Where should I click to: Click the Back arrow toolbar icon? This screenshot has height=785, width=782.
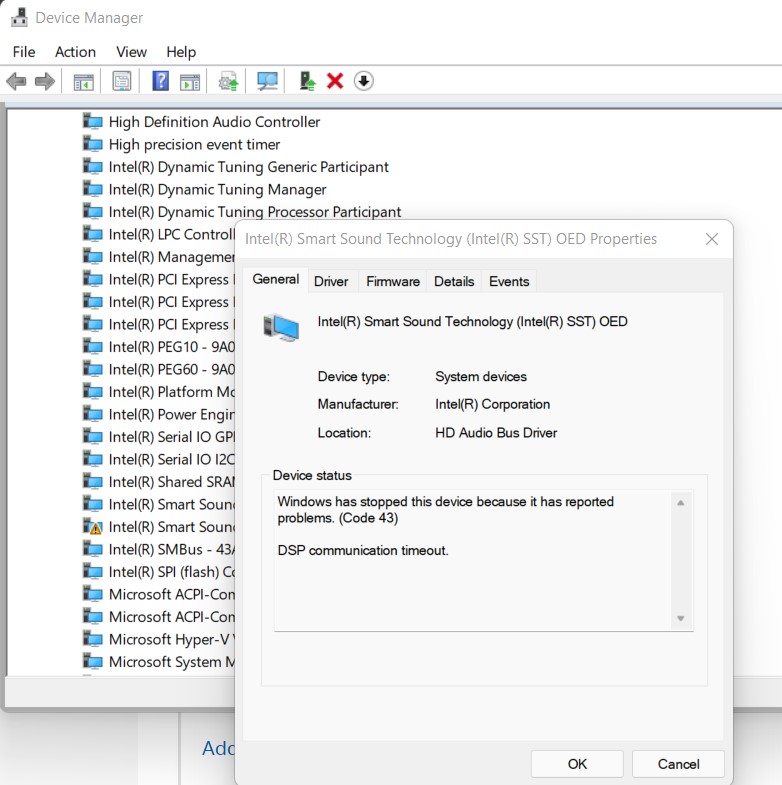tap(17, 81)
